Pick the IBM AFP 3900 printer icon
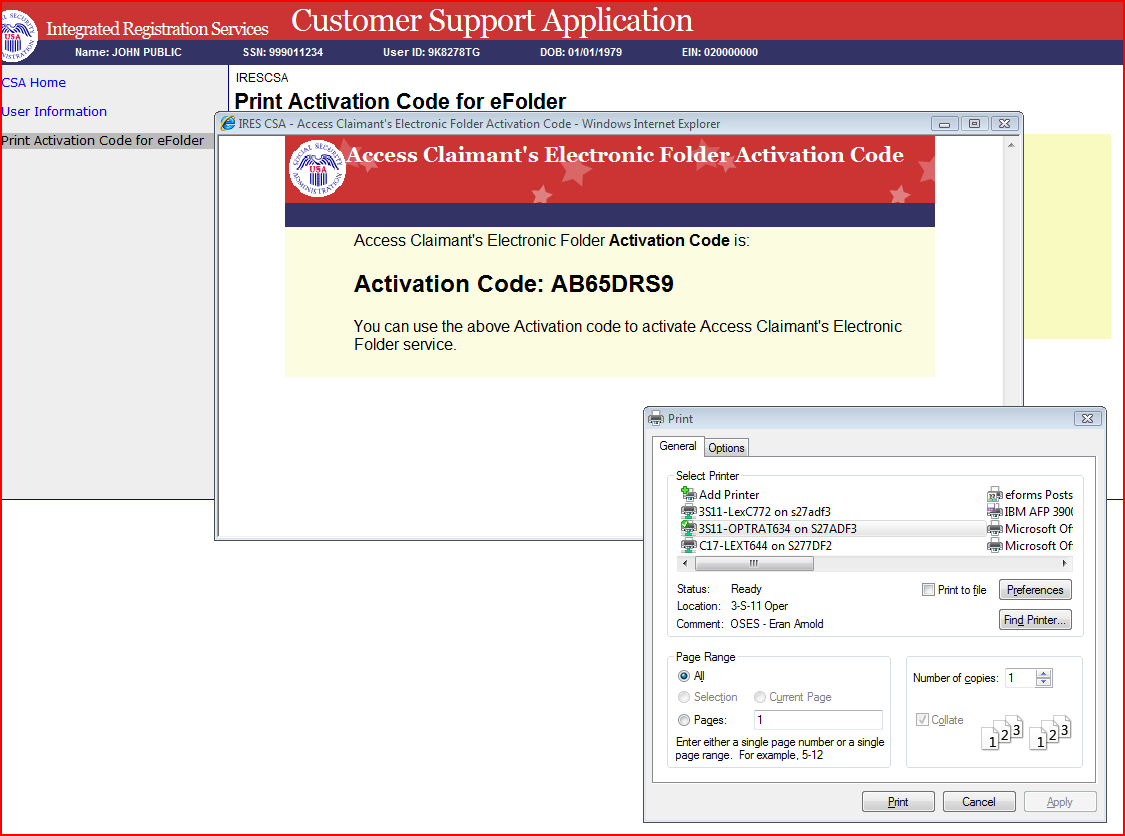Viewport: 1125px width, 836px height. click(x=994, y=511)
